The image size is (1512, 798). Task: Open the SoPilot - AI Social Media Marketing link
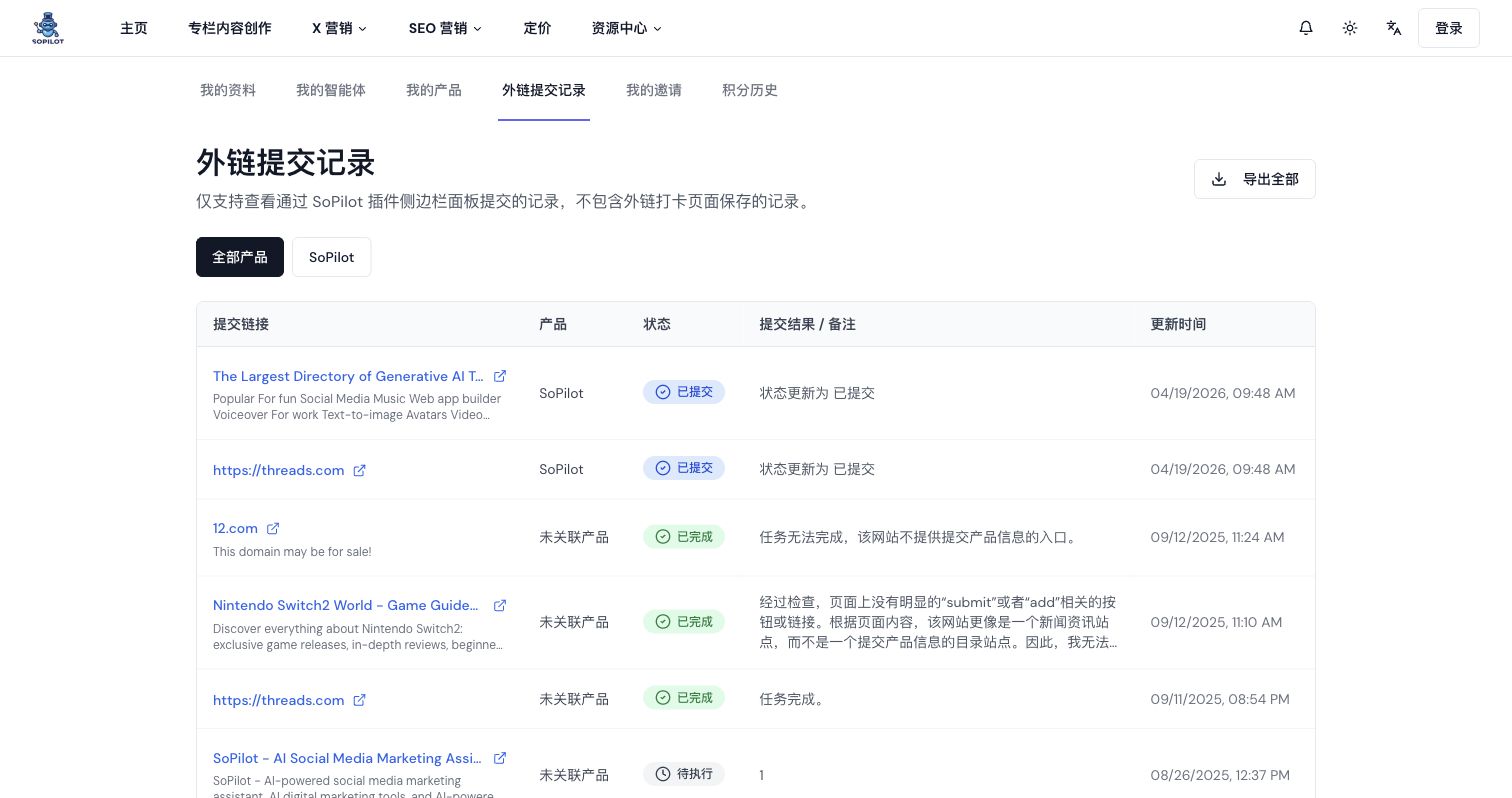[x=348, y=758]
